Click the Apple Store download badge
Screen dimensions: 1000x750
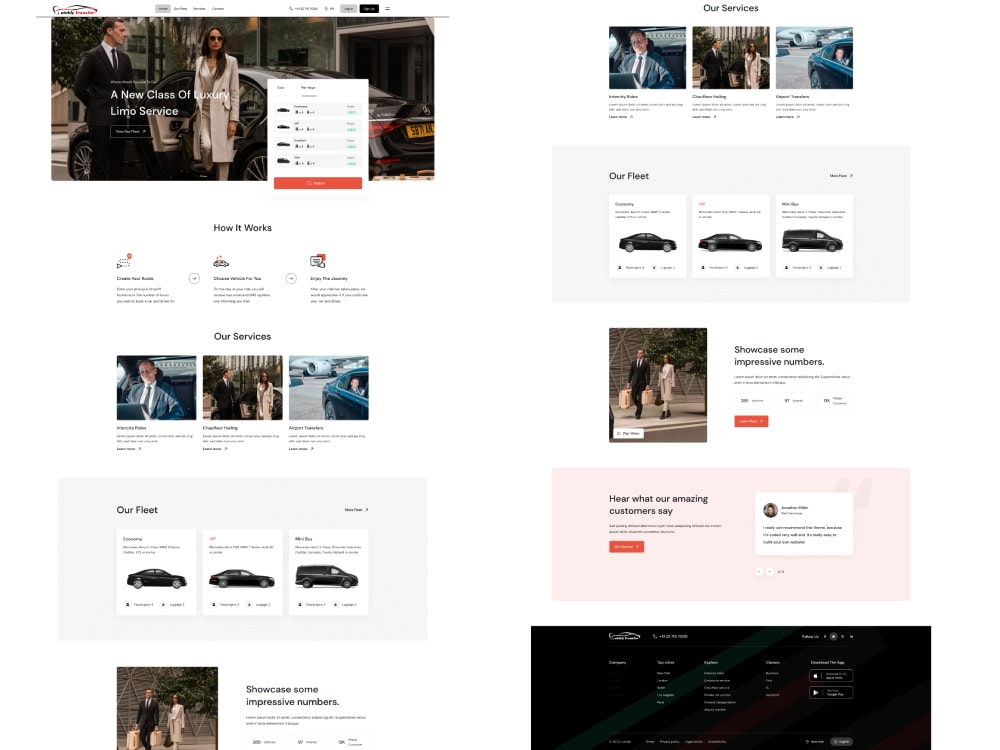831,676
